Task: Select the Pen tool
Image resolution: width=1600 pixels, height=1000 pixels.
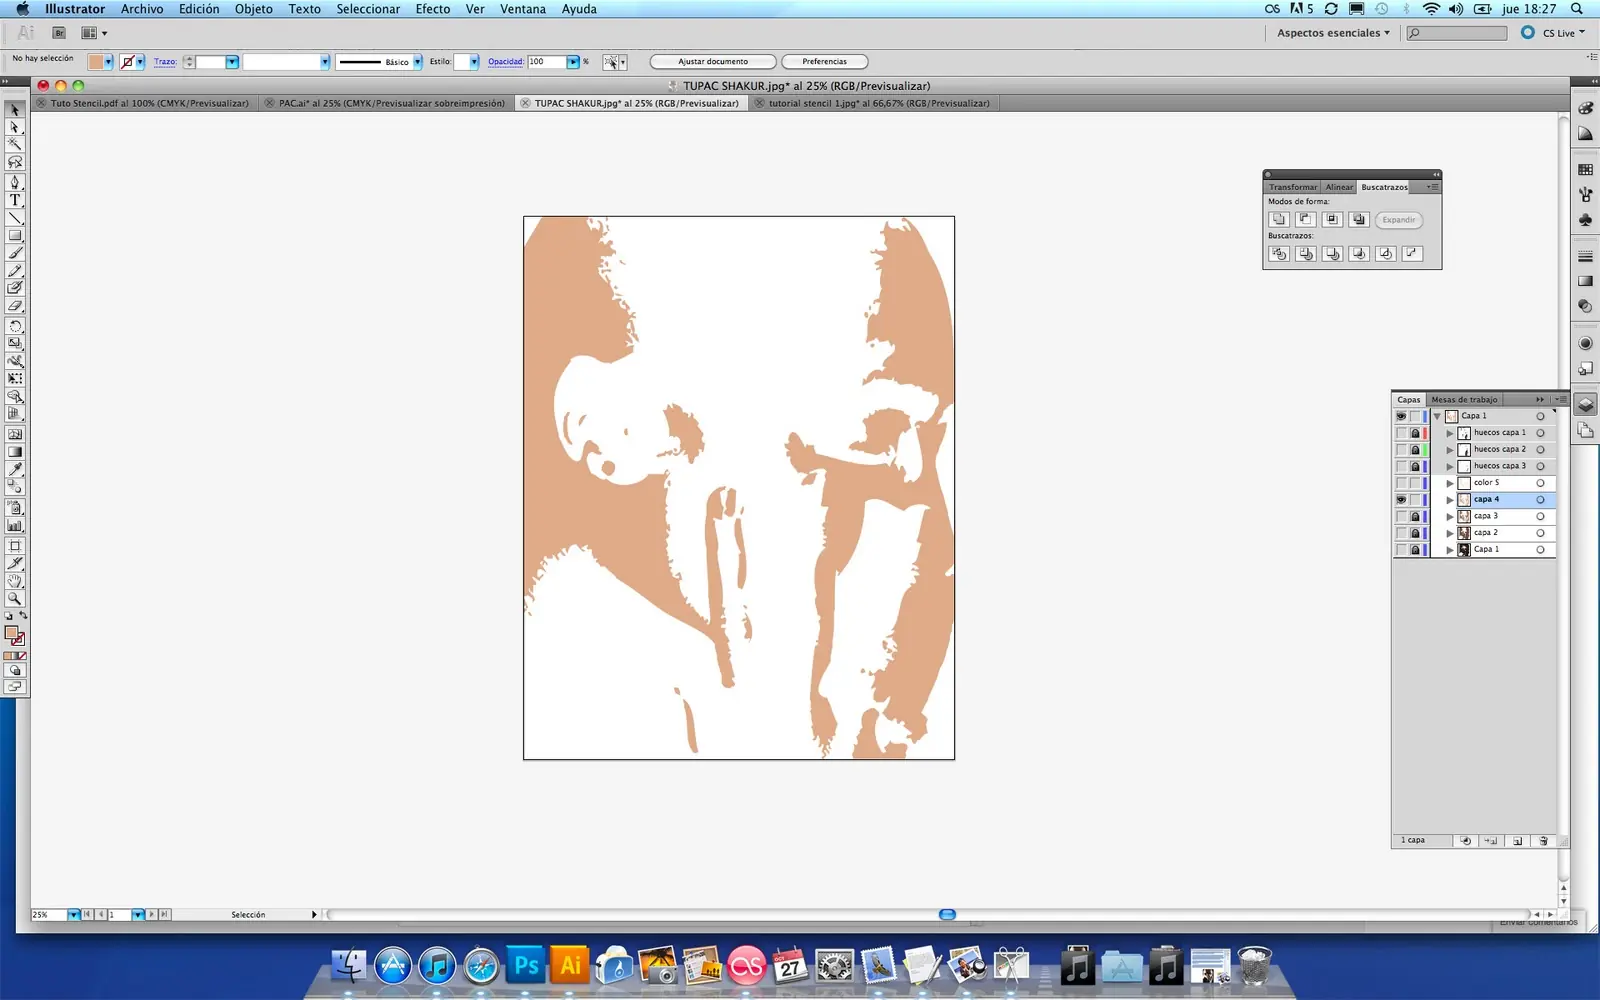Action: point(15,182)
